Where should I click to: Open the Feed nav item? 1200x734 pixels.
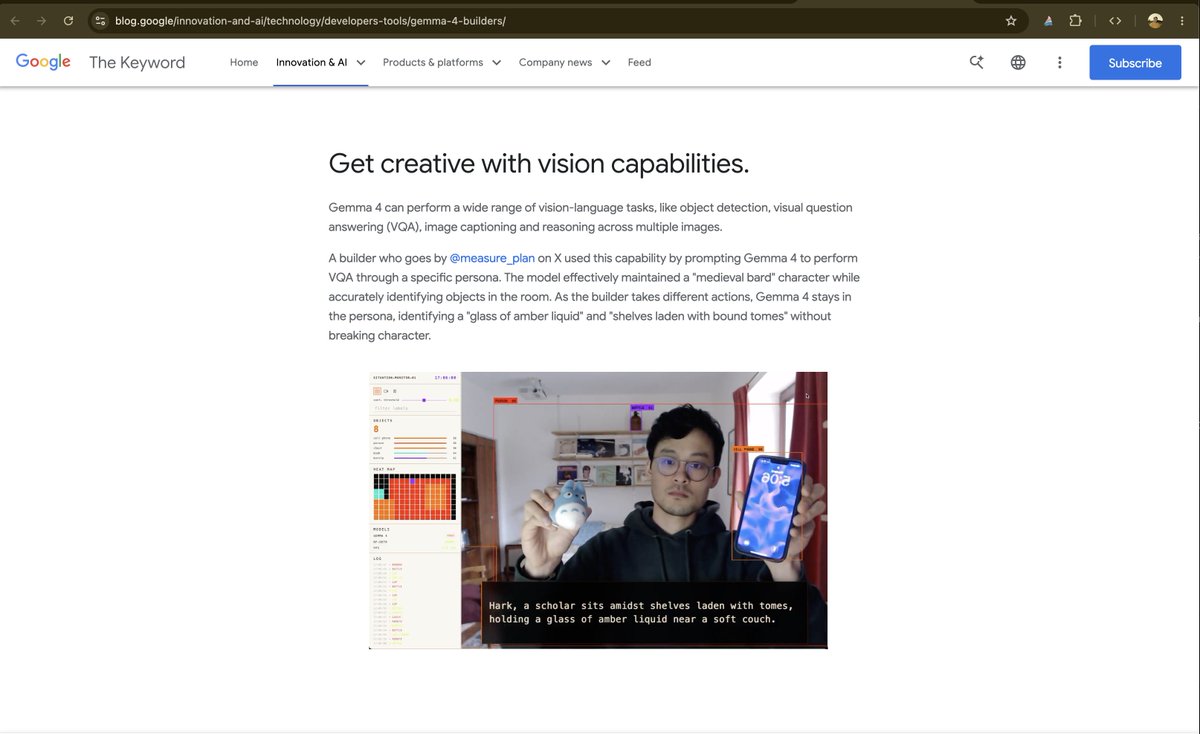[x=639, y=62]
